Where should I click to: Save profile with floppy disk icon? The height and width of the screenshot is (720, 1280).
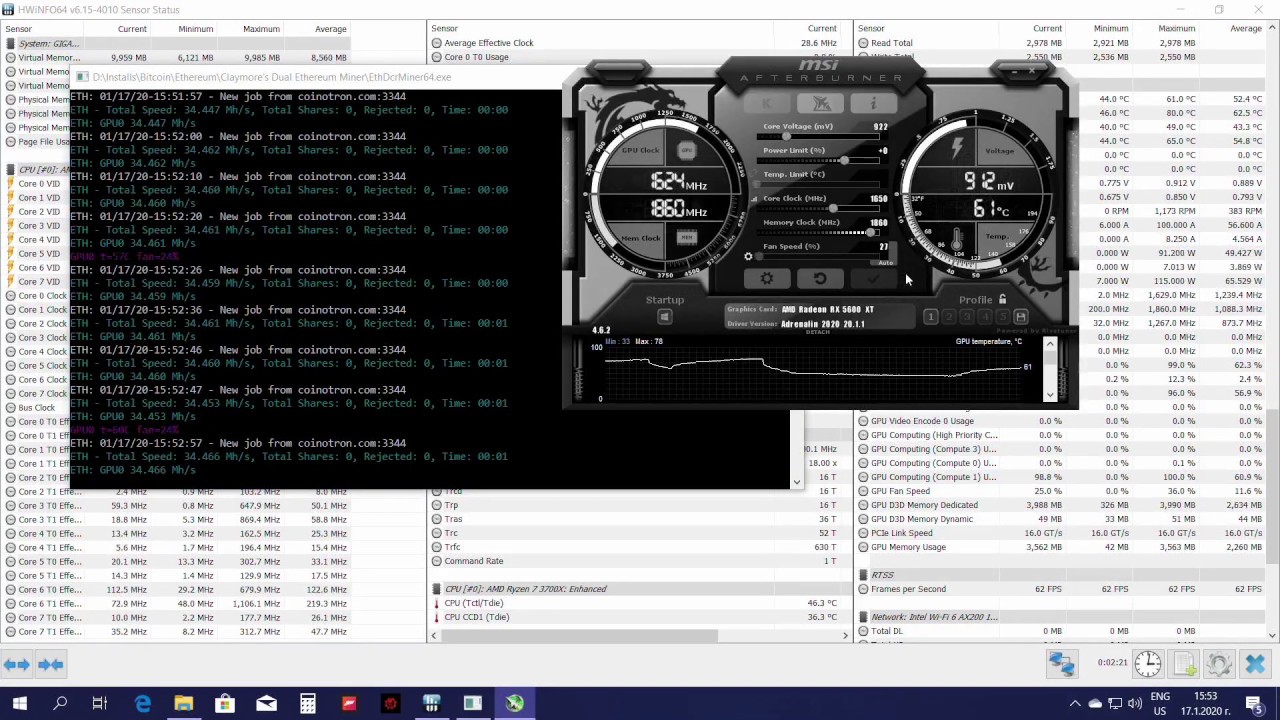[1021, 317]
